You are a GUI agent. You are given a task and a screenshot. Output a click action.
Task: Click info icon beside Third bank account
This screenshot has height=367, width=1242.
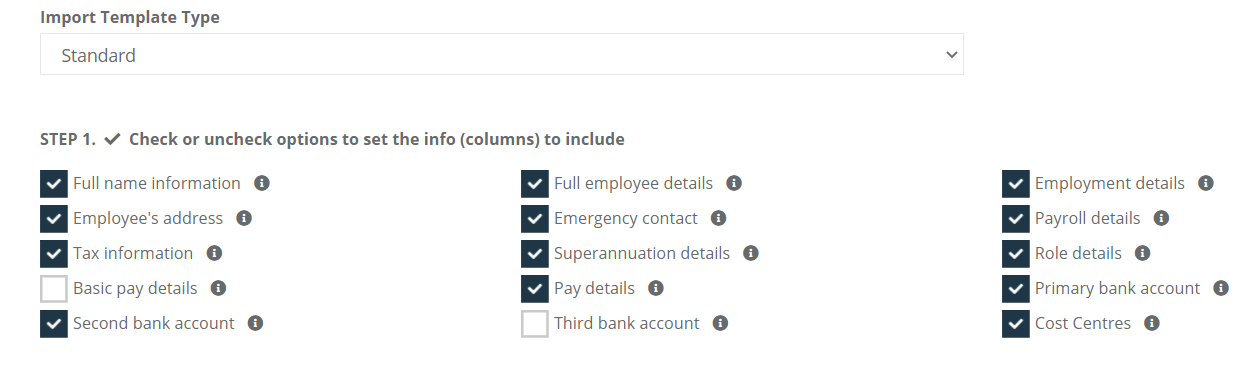click(721, 323)
